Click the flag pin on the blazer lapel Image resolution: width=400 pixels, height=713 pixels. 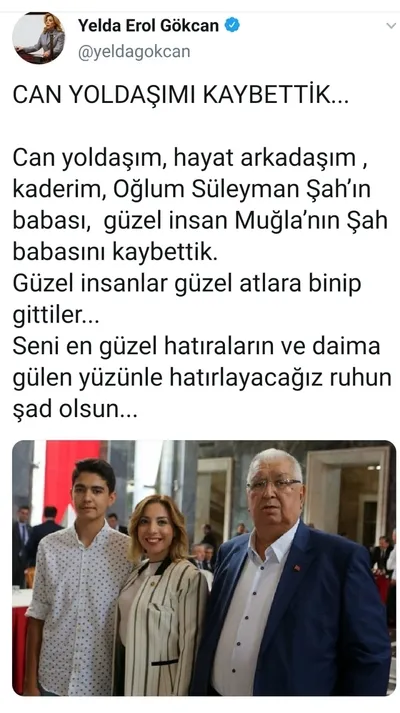point(296,568)
